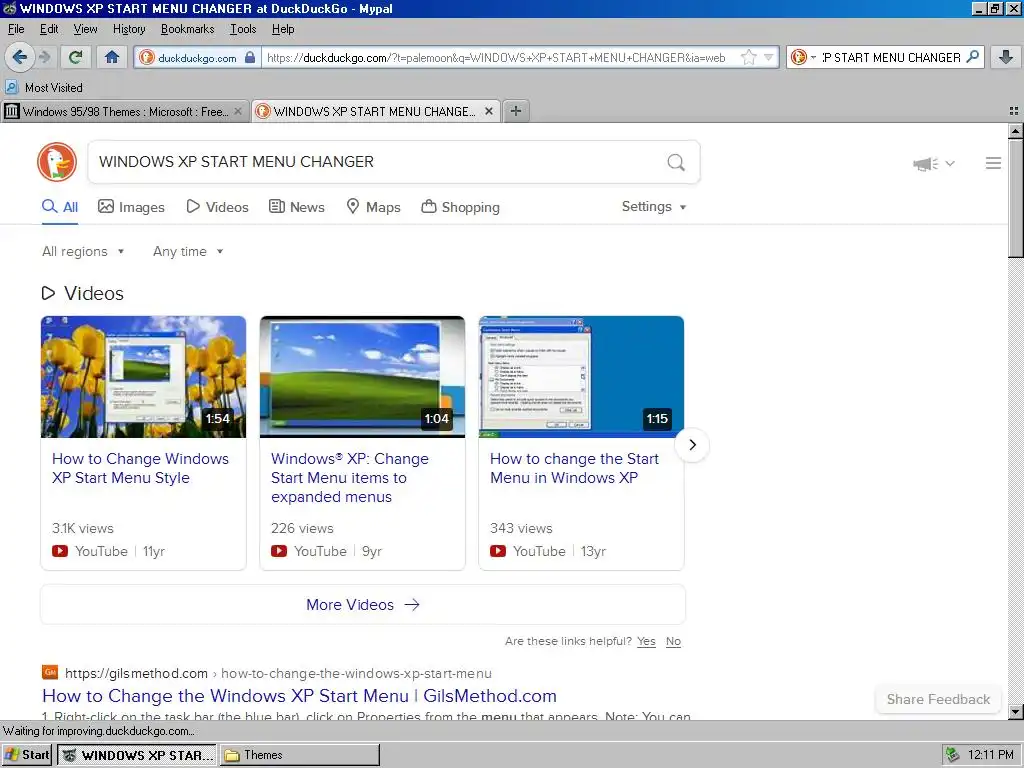
Task: Switch to Shopping results
Action: click(460, 207)
